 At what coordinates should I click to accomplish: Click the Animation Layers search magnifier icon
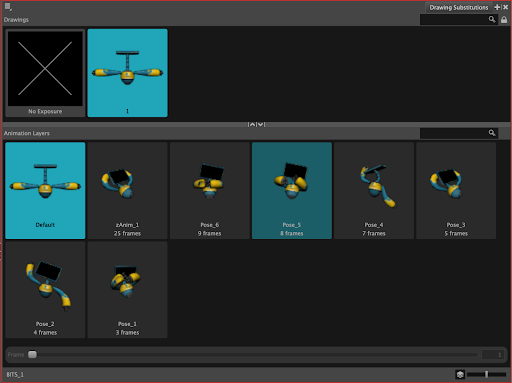[492, 133]
